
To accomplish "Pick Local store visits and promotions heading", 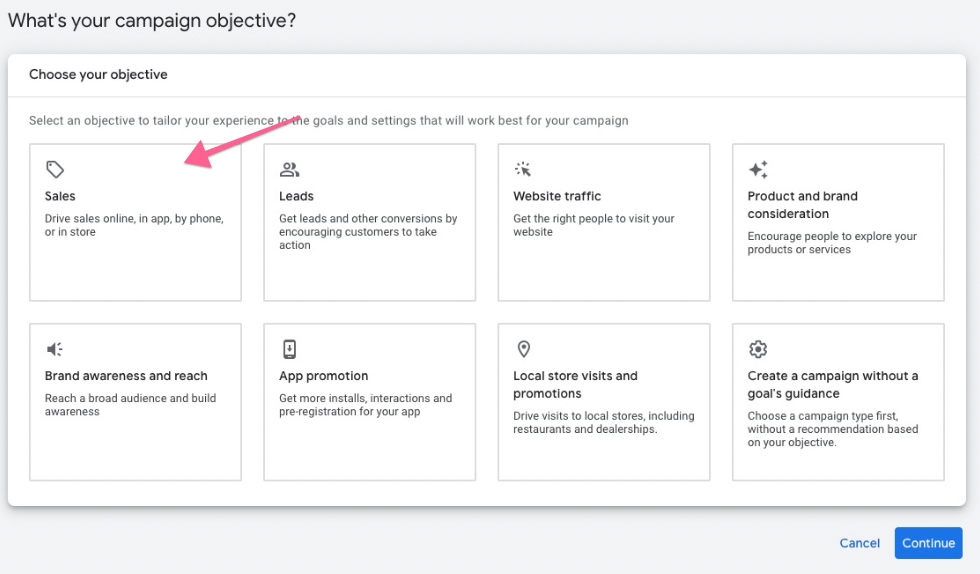I will (576, 385).
